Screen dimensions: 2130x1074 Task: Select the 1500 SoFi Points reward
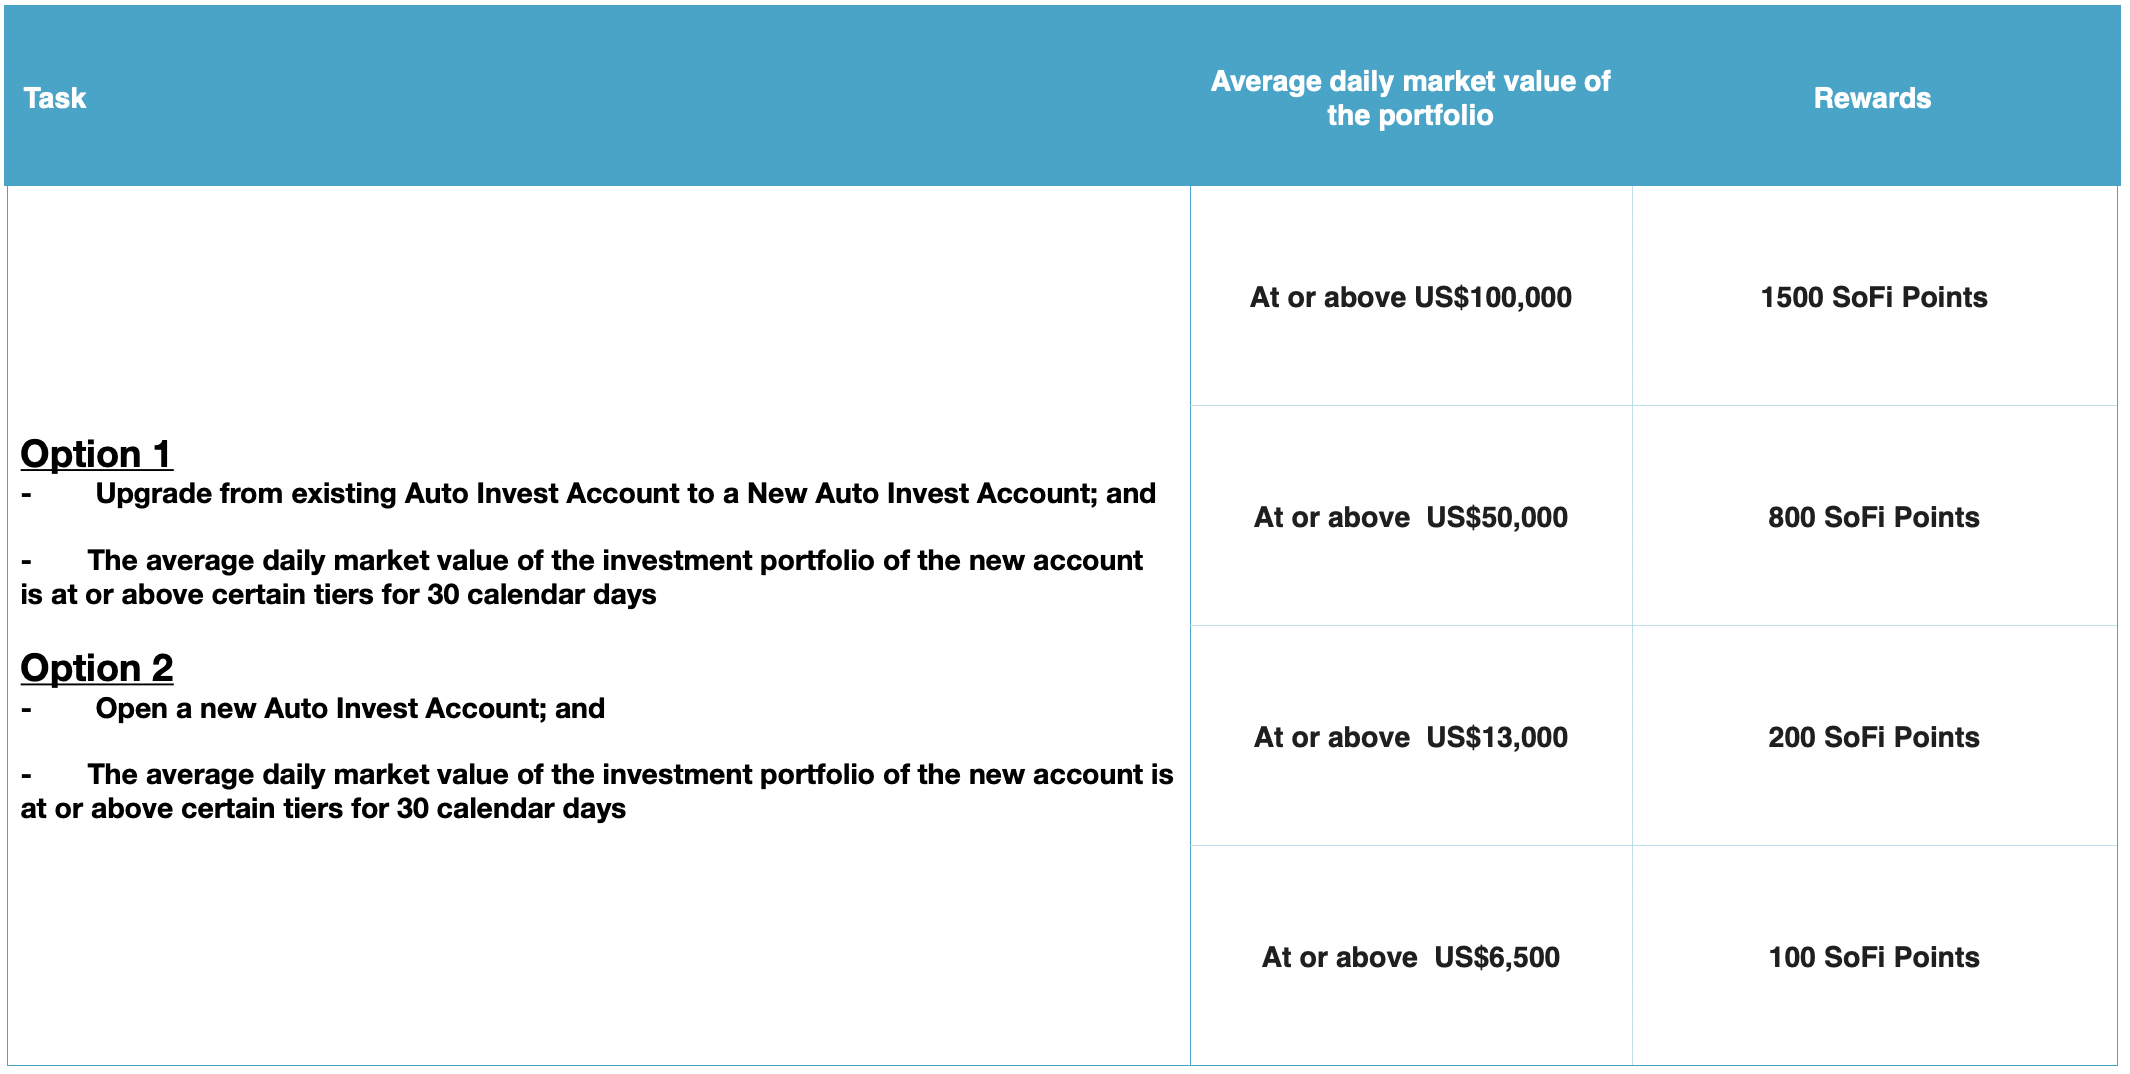[x=1873, y=297]
